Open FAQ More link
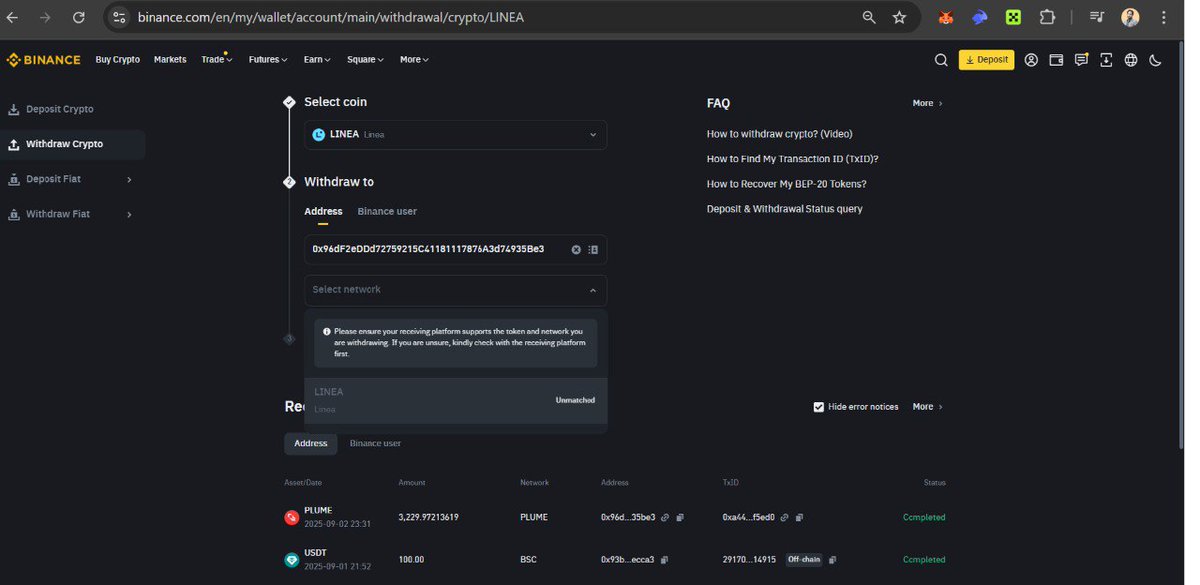This screenshot has height=585, width=1200. click(x=927, y=103)
